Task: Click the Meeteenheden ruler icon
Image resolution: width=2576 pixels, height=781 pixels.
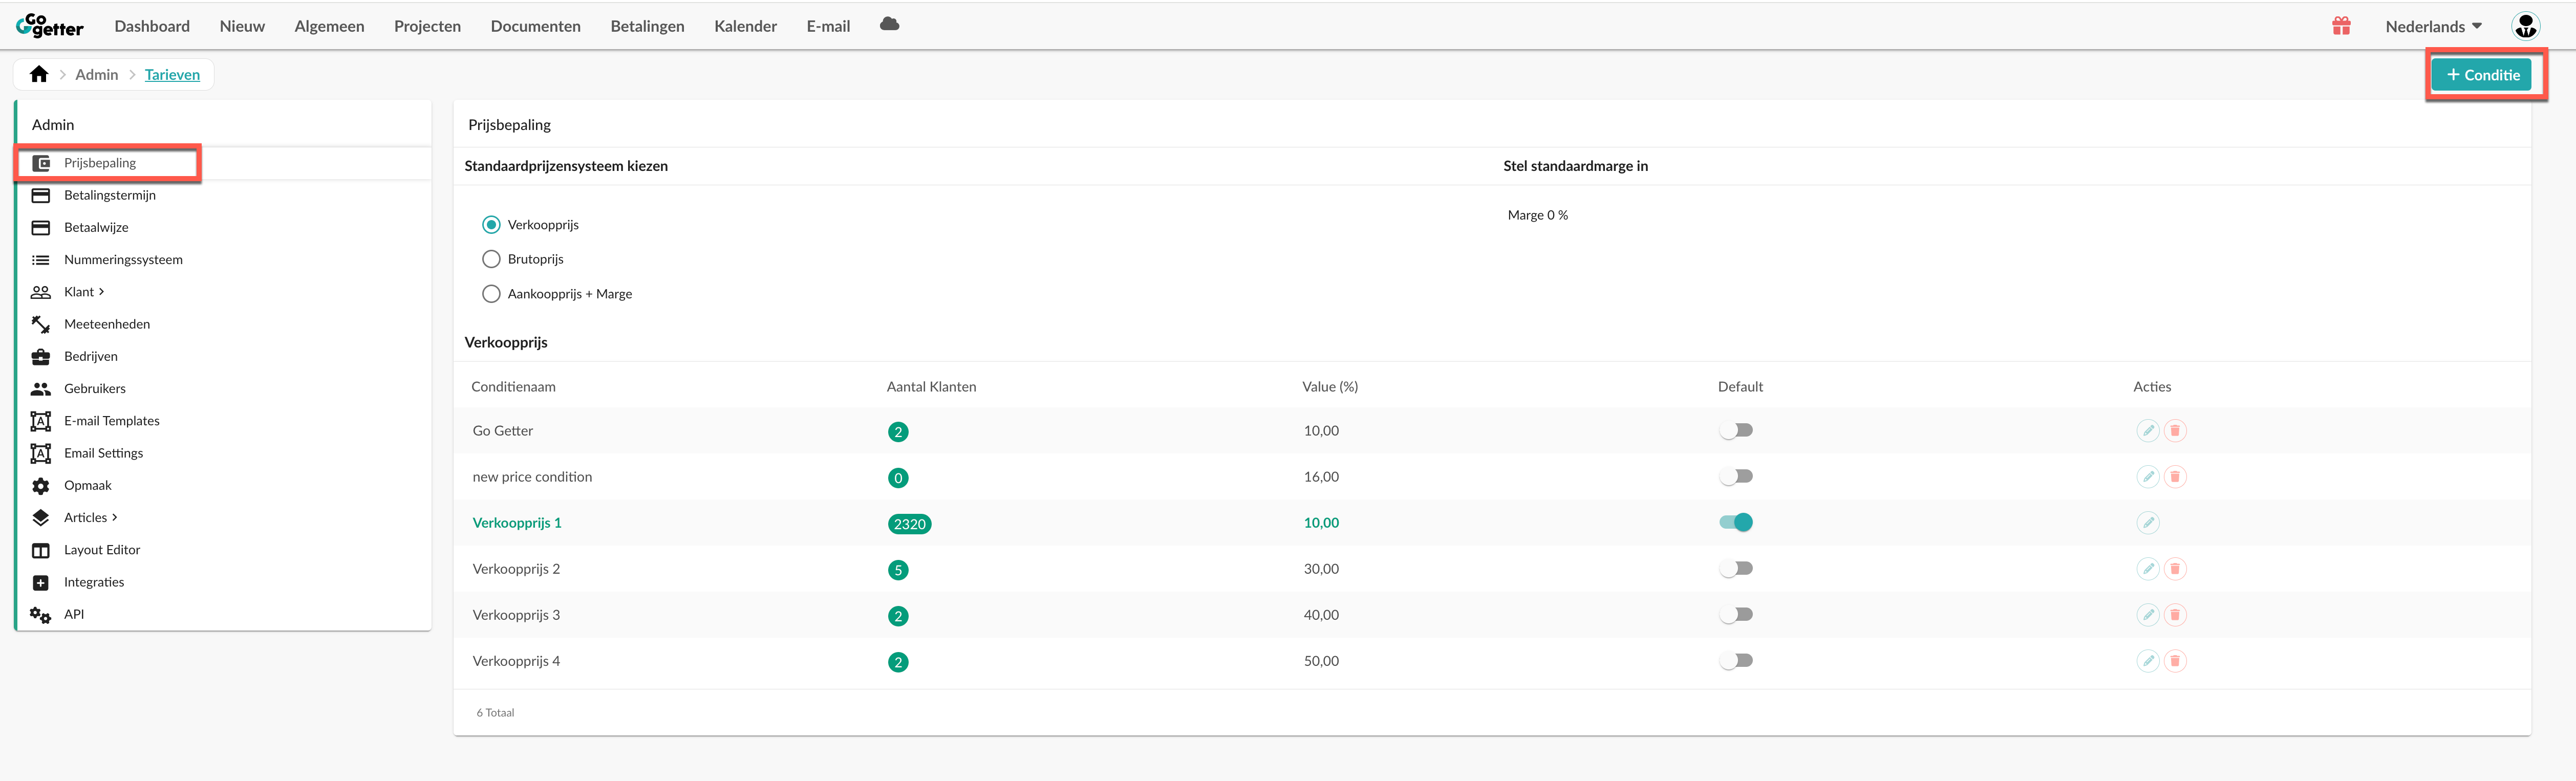Action: point(40,324)
